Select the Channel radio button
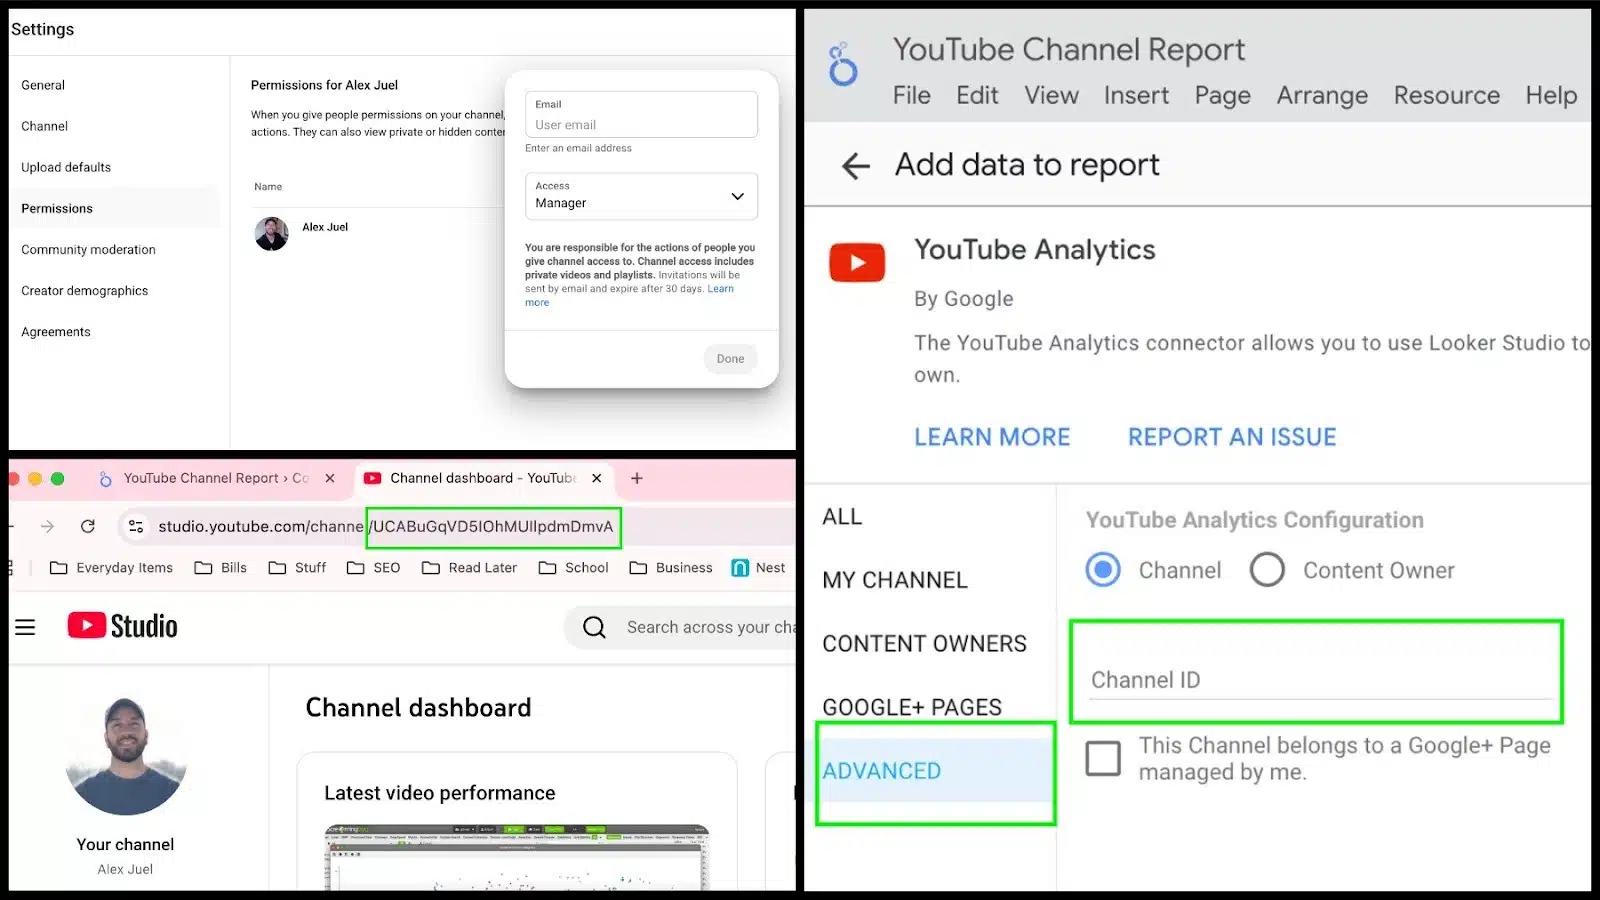 [1103, 570]
